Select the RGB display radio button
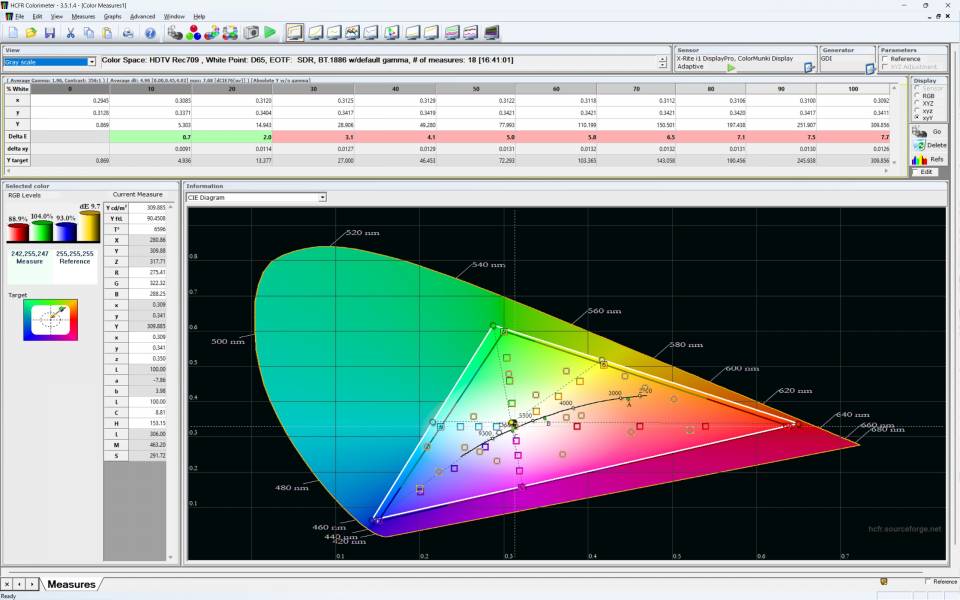960x600 pixels. [917, 96]
